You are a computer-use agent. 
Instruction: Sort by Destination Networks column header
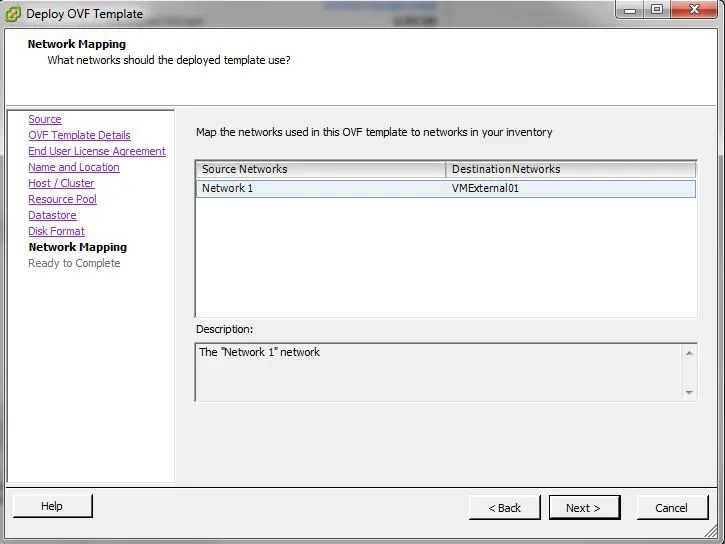click(x=571, y=169)
